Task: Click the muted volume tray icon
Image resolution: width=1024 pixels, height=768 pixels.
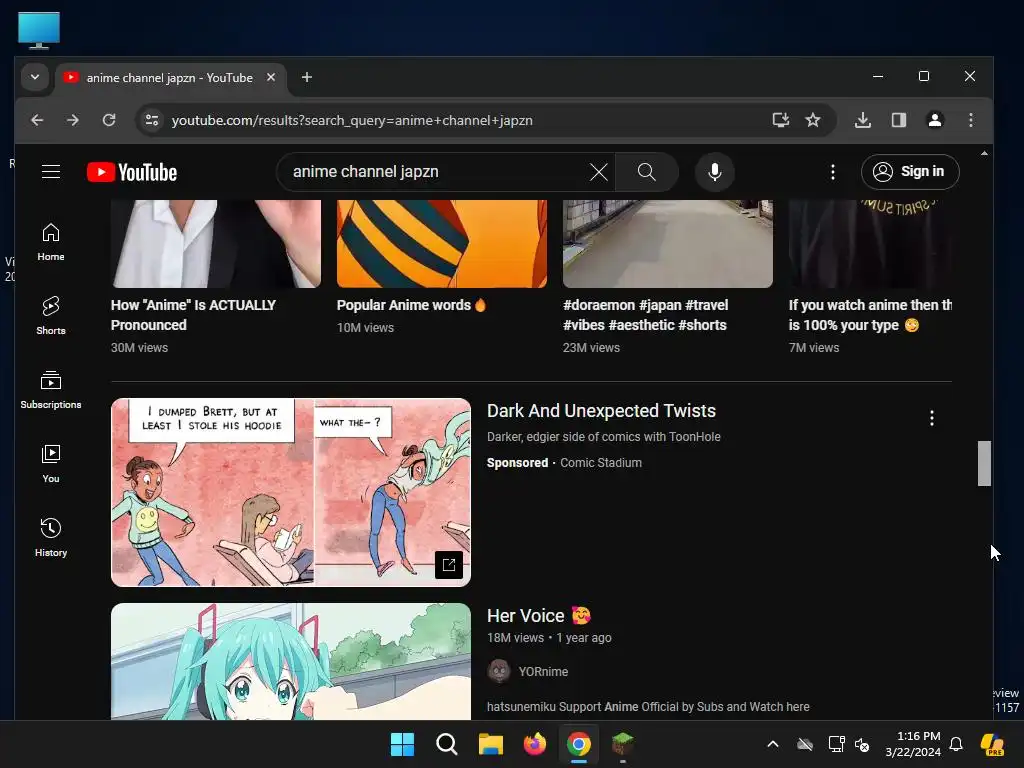Action: (x=863, y=744)
